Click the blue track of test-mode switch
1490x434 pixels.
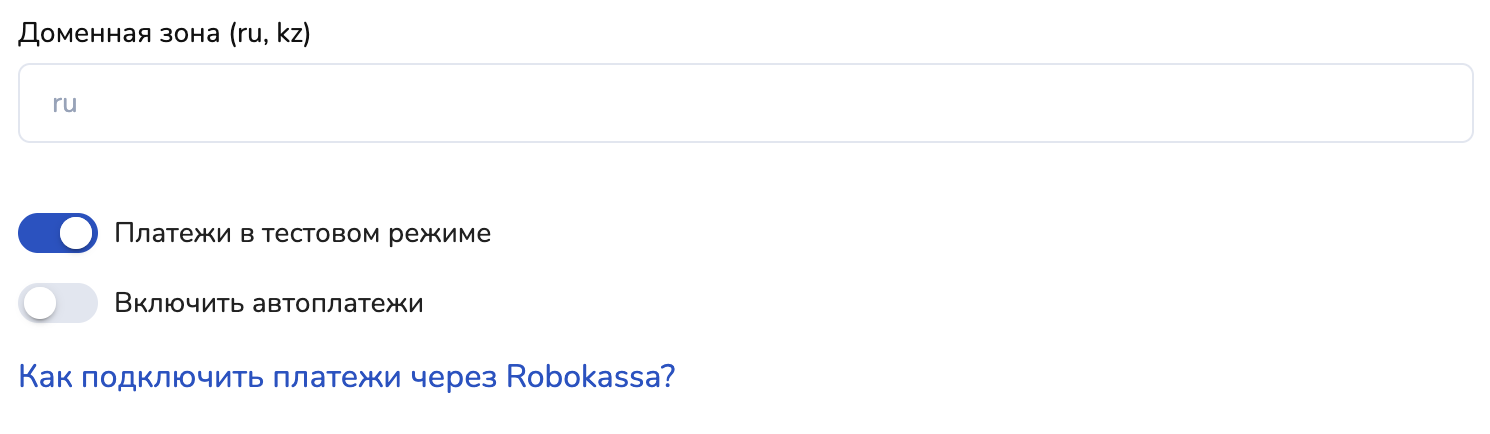(38, 234)
